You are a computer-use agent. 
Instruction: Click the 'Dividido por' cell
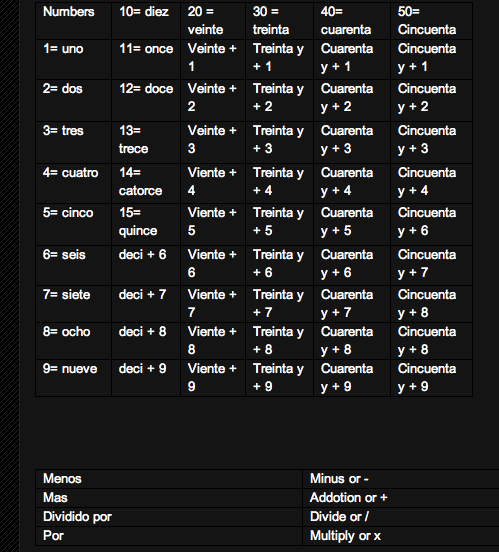point(169,517)
